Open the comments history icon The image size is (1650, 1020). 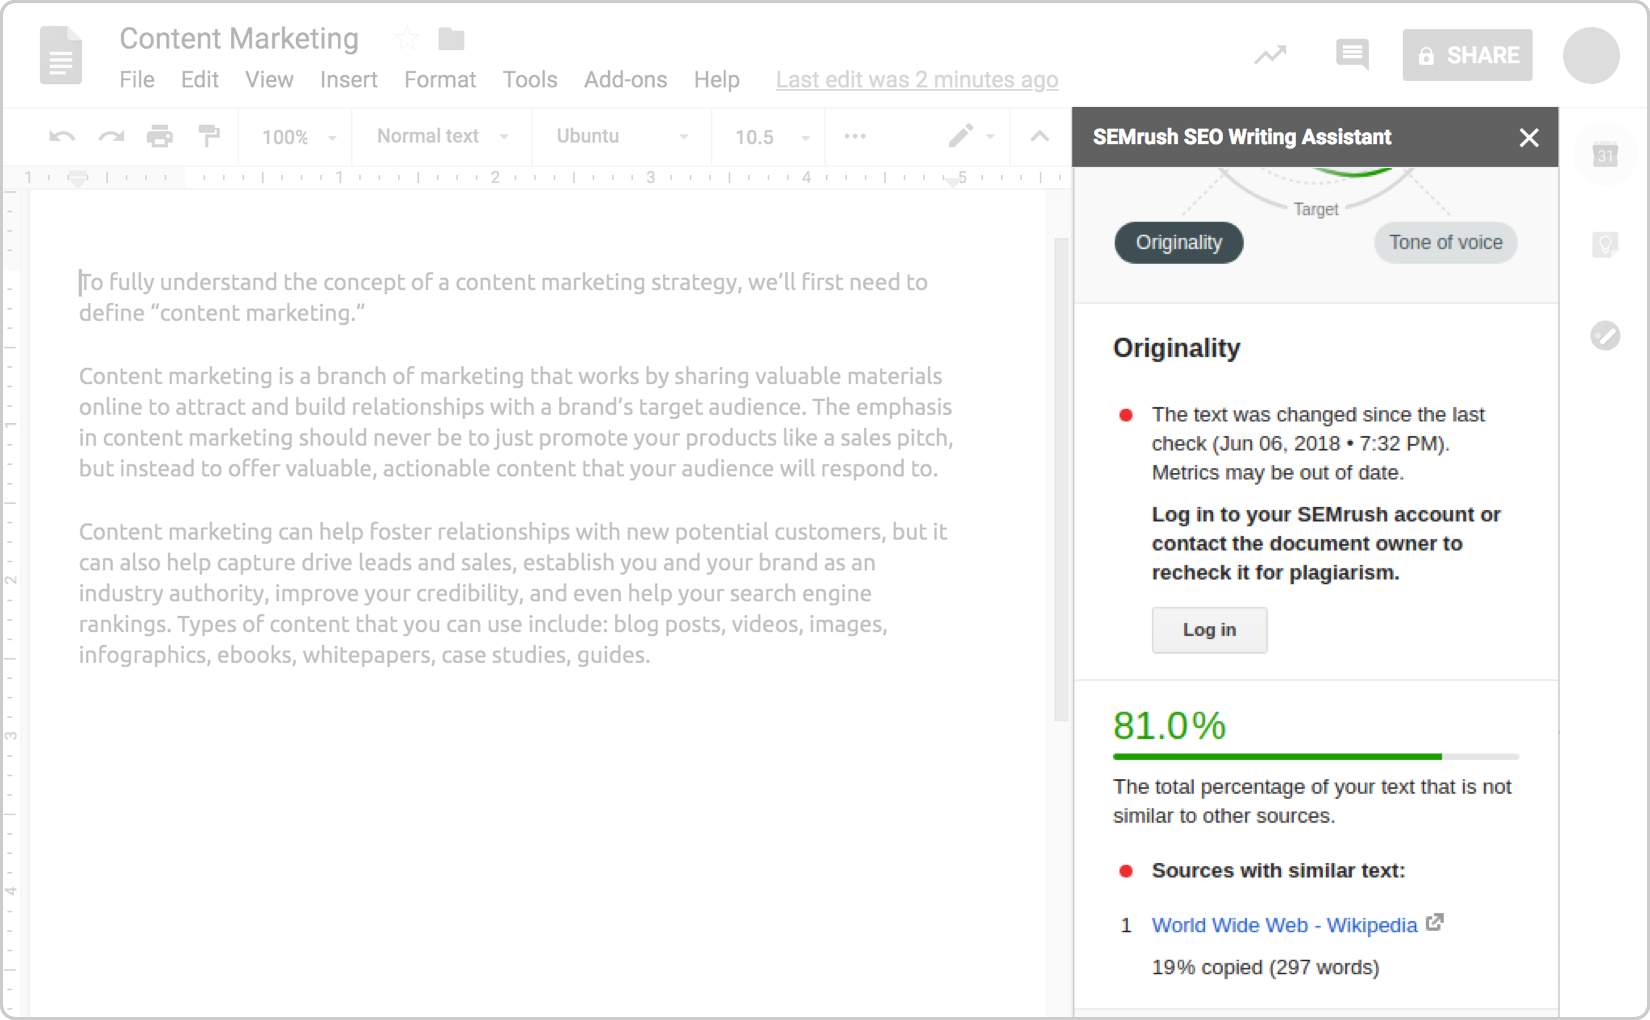coord(1352,54)
